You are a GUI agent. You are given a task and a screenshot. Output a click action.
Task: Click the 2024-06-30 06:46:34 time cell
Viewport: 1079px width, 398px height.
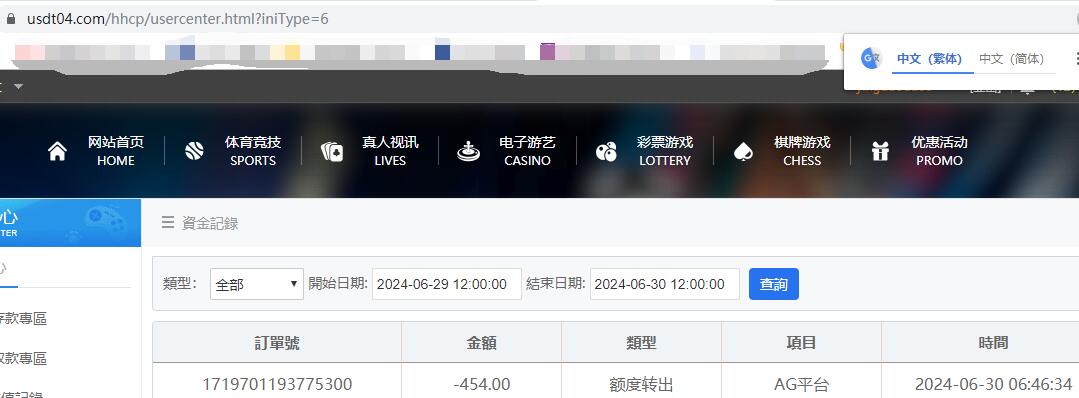tap(993, 384)
